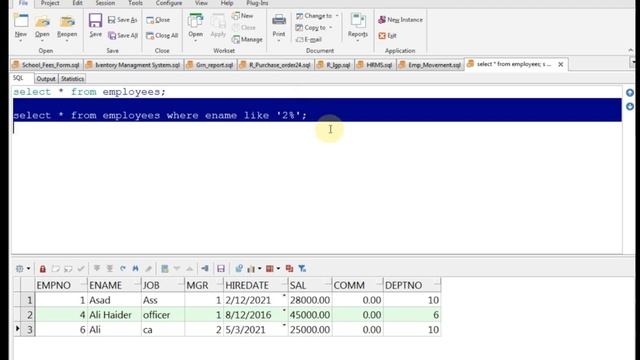640x360 pixels.
Task: Switch to R_Igp.sql tab
Action: click(x=334, y=65)
